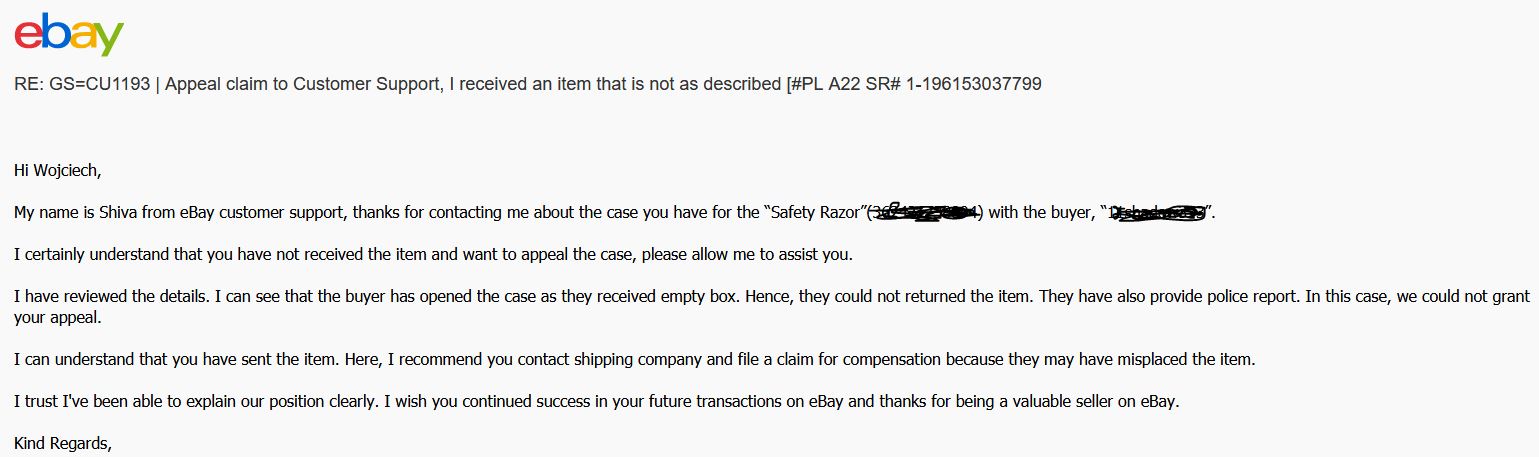Click the 'Kind Regards,' closing line
This screenshot has width=1539, height=457.
tap(62, 443)
